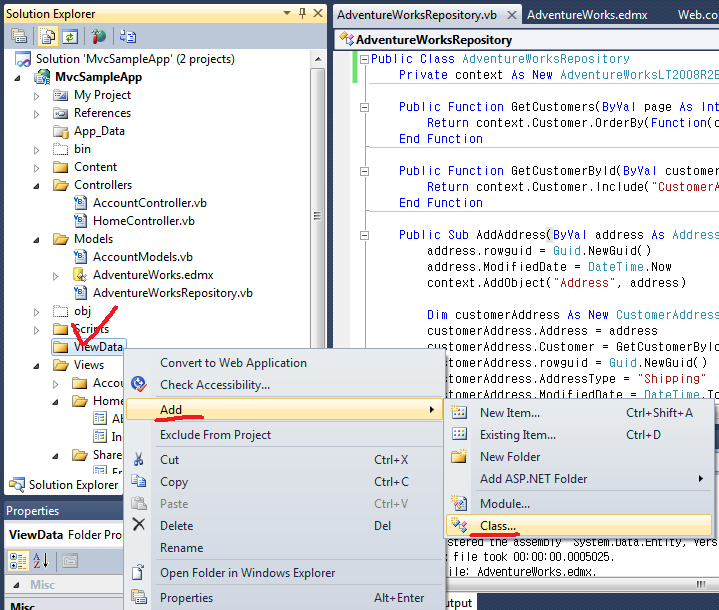Expand the My Project node
Screen dimensions: 719x610
(x=37, y=96)
